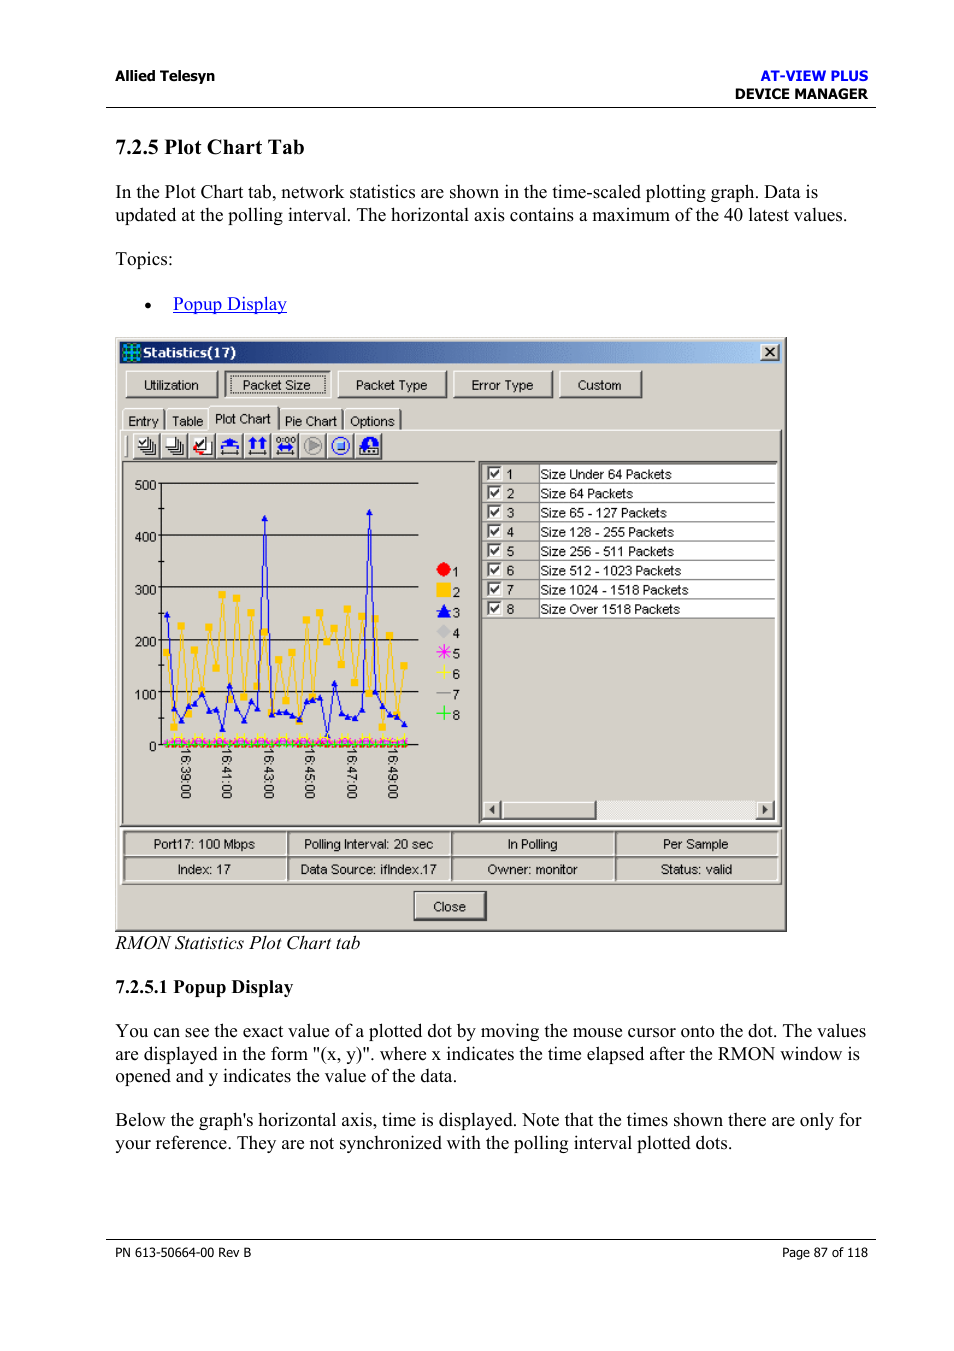Click the 'Polling Interval: 20 sec' status cell
The image size is (954, 1351).
point(369,844)
